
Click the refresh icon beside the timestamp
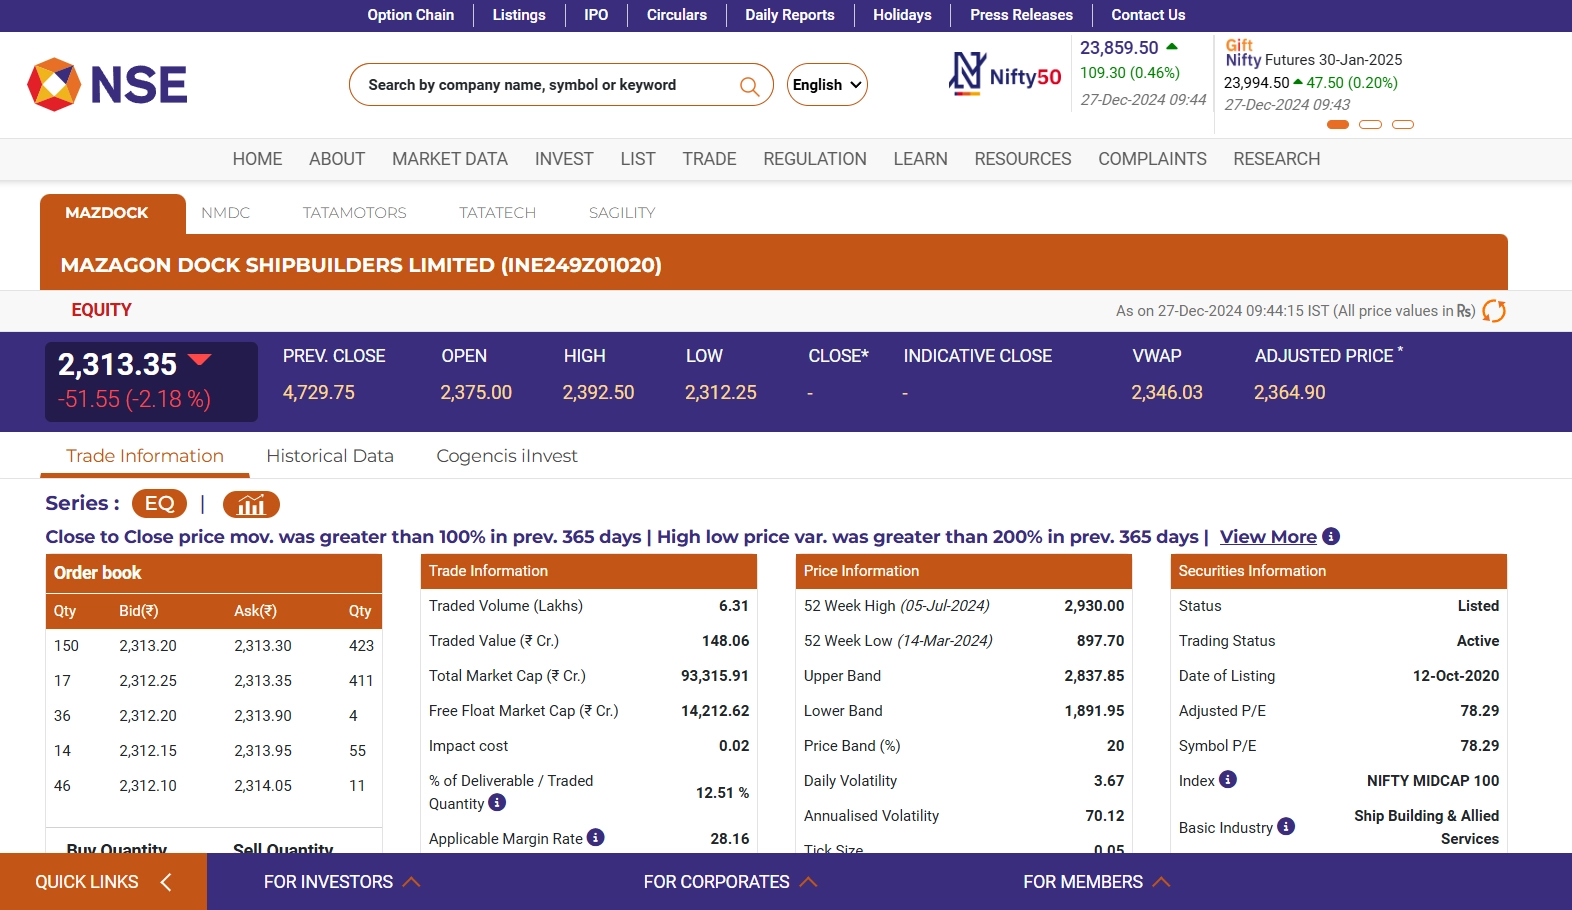point(1494,311)
